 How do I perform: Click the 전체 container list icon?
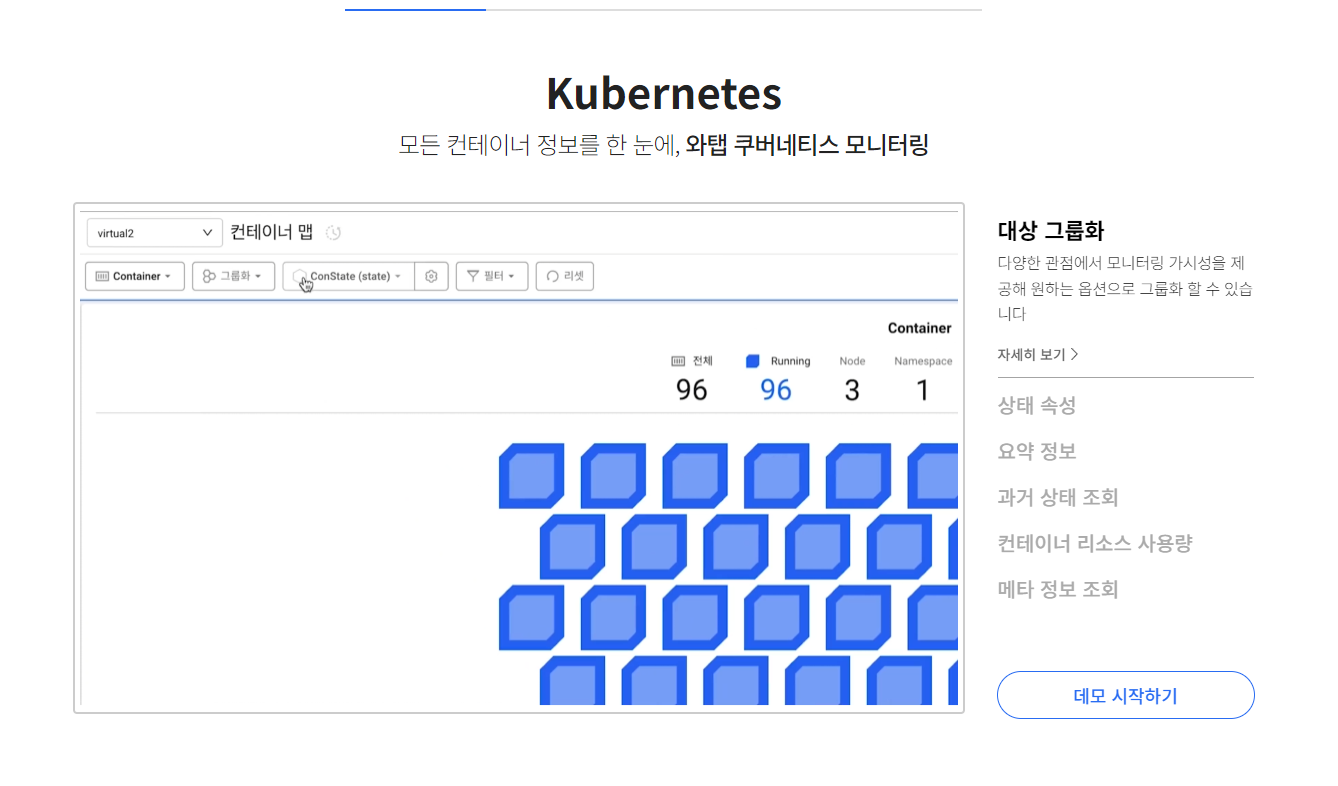tap(678, 361)
